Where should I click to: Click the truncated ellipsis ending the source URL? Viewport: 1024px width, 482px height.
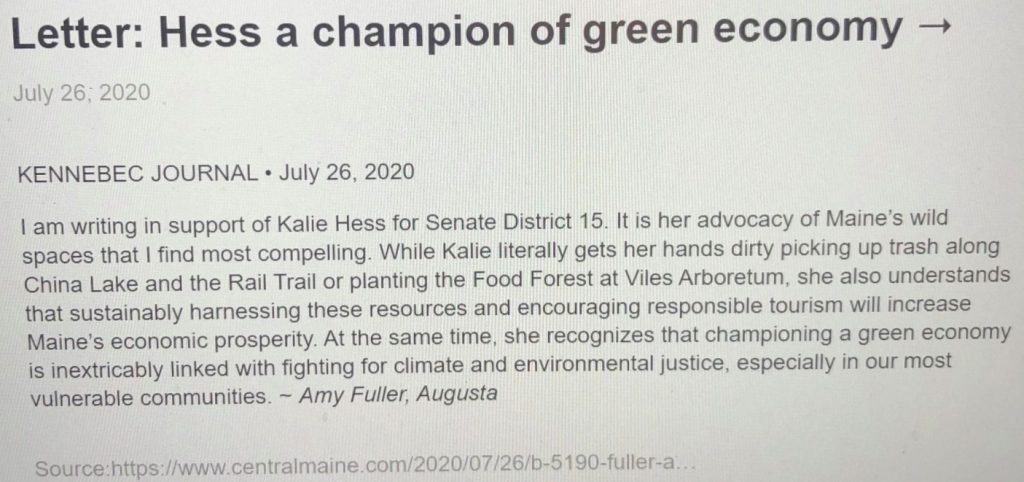pos(686,466)
